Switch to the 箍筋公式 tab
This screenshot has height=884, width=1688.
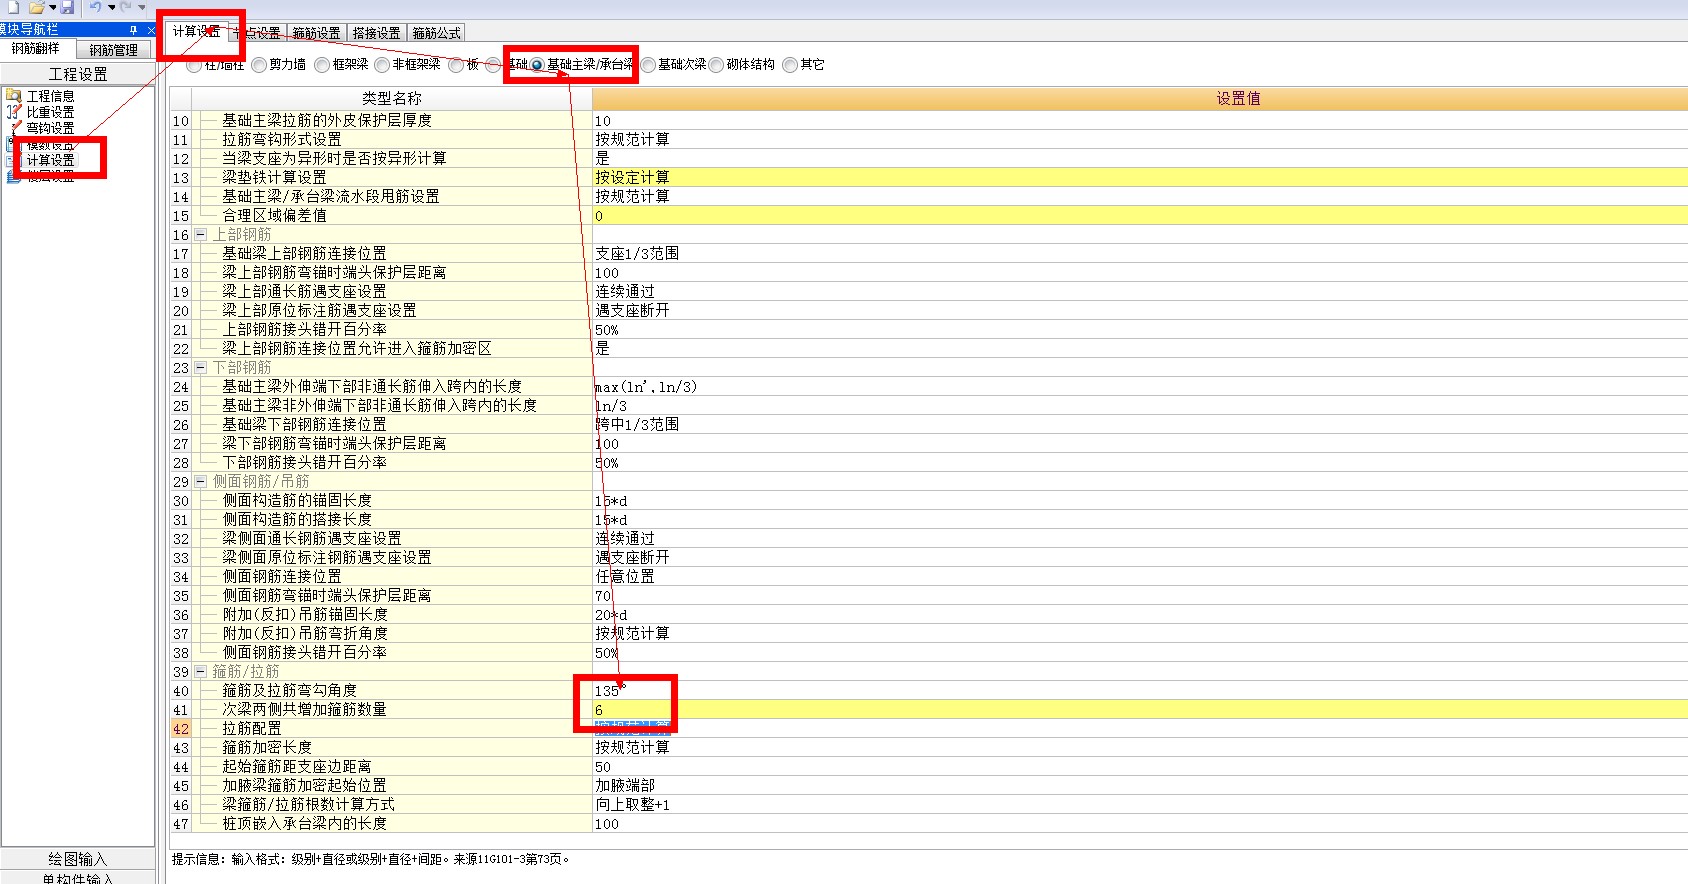[436, 33]
